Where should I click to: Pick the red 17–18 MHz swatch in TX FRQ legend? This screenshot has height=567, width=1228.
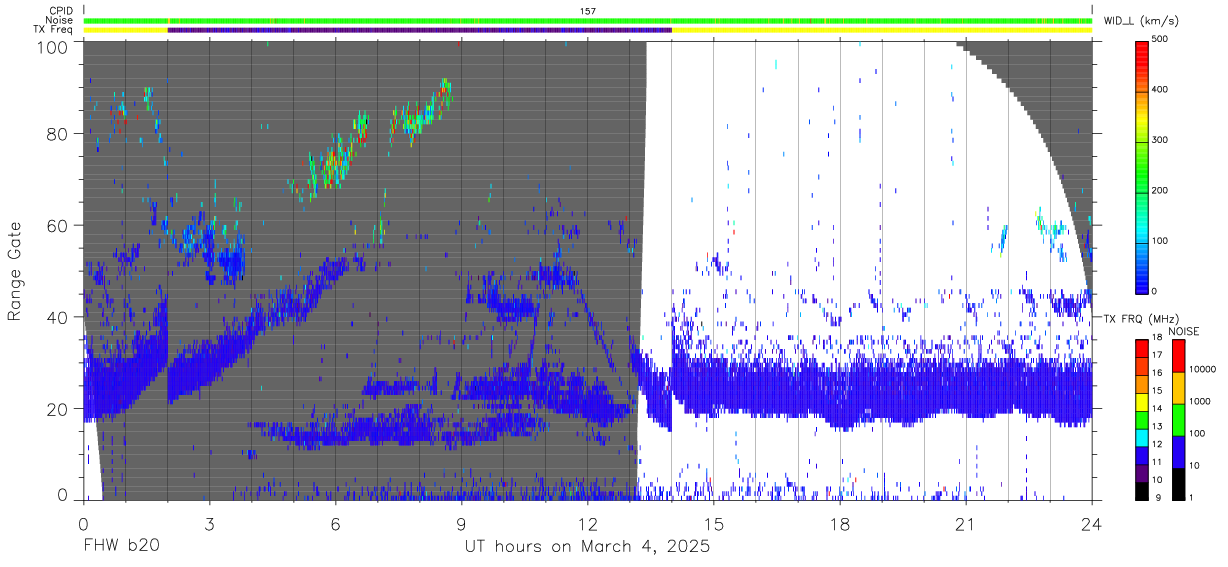pyautogui.click(x=1141, y=348)
